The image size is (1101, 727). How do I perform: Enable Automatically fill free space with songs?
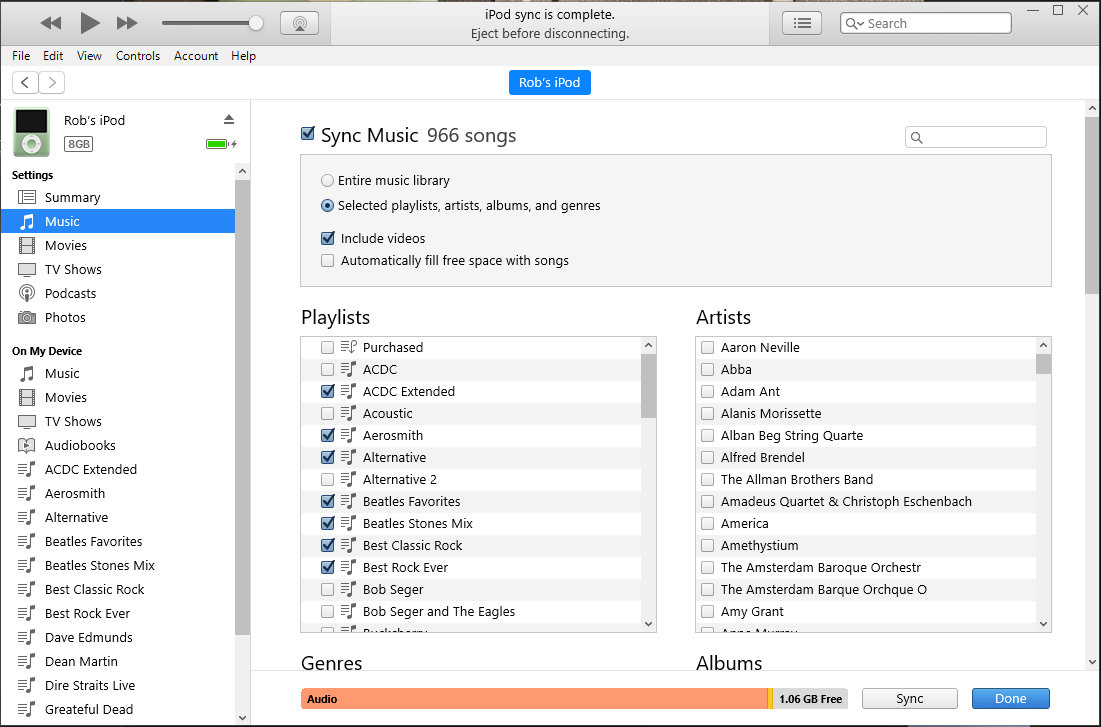click(328, 261)
